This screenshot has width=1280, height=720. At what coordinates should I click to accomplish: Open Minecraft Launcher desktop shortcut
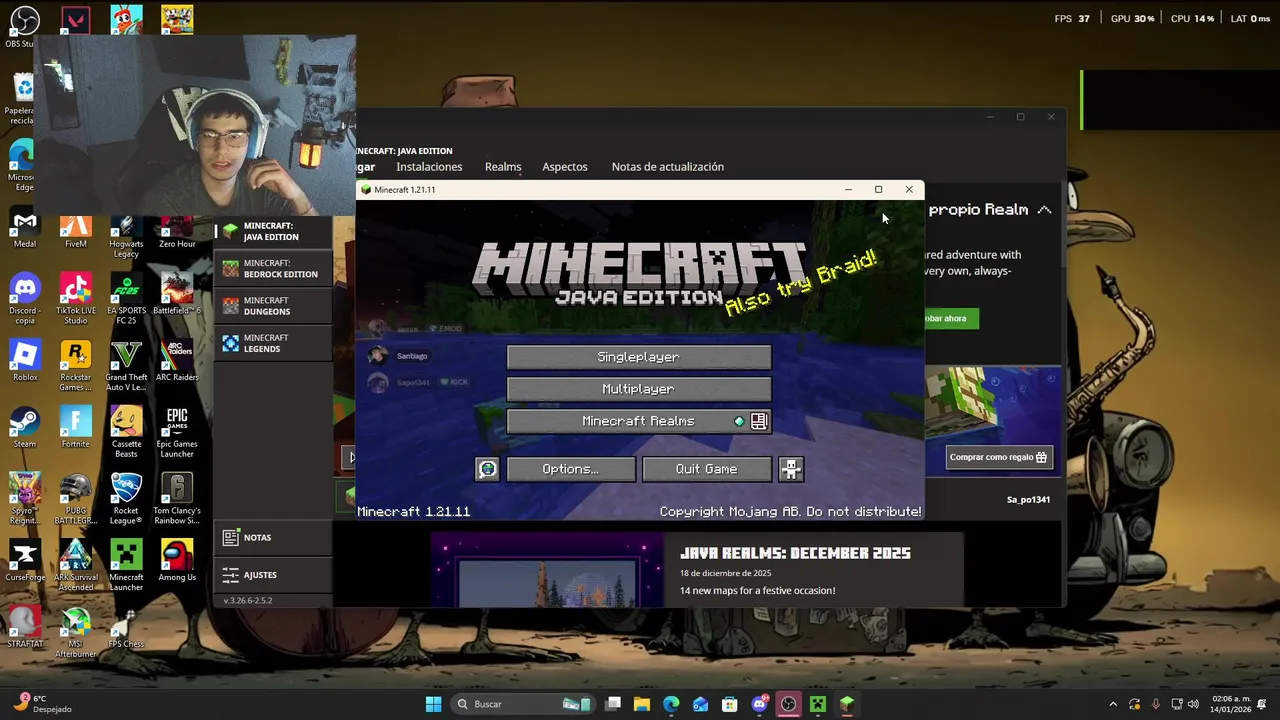pos(126,565)
